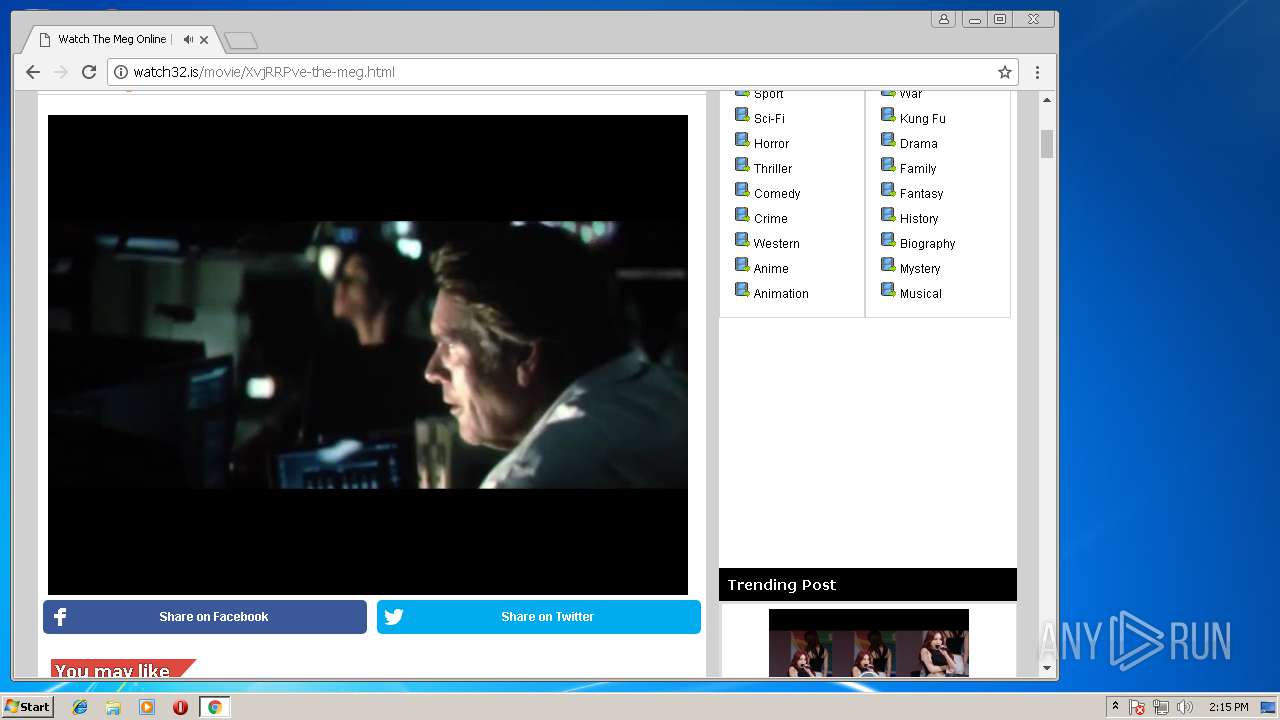
Task: Open Opera browser from the taskbar
Action: [x=180, y=707]
